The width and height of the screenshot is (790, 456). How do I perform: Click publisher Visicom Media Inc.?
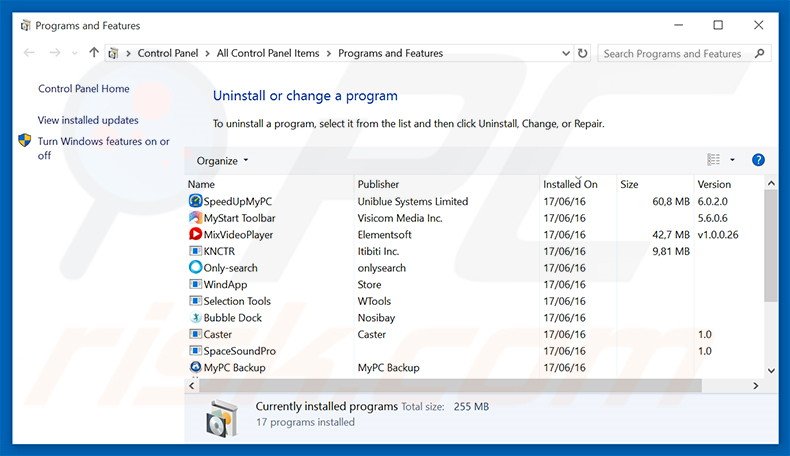[x=400, y=218]
